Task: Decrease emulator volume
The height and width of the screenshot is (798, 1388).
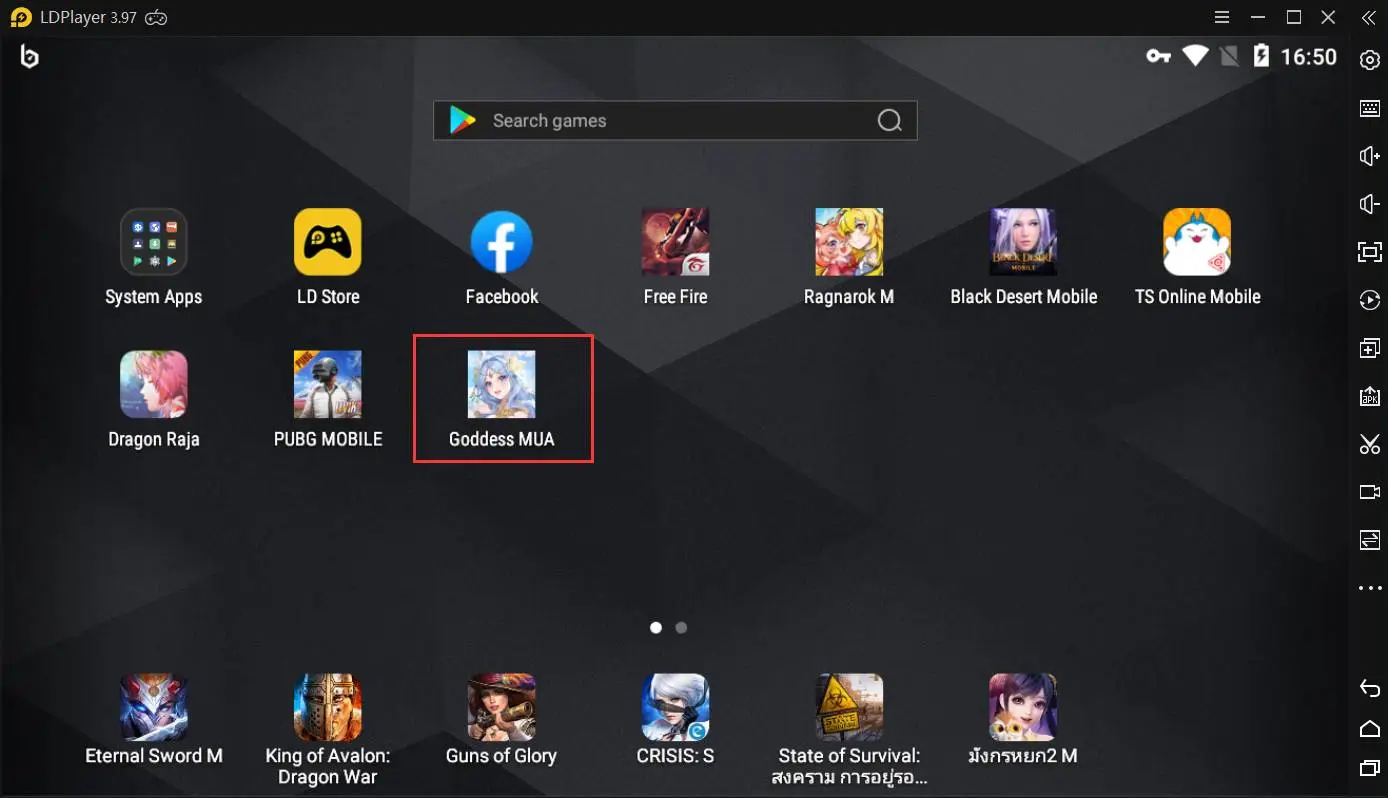Action: (1370, 204)
